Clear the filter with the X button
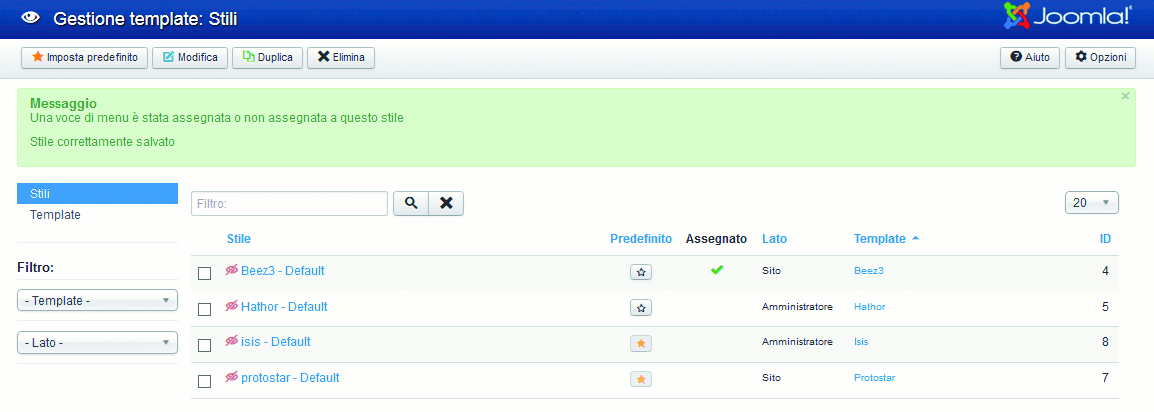Image resolution: width=1154 pixels, height=412 pixels. (x=446, y=204)
